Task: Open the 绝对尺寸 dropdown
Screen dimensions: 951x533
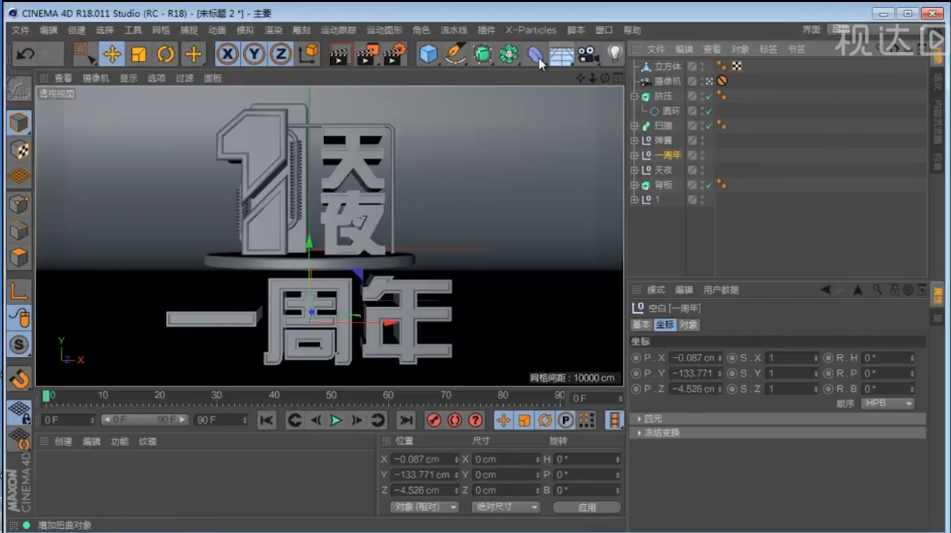Action: click(x=505, y=507)
